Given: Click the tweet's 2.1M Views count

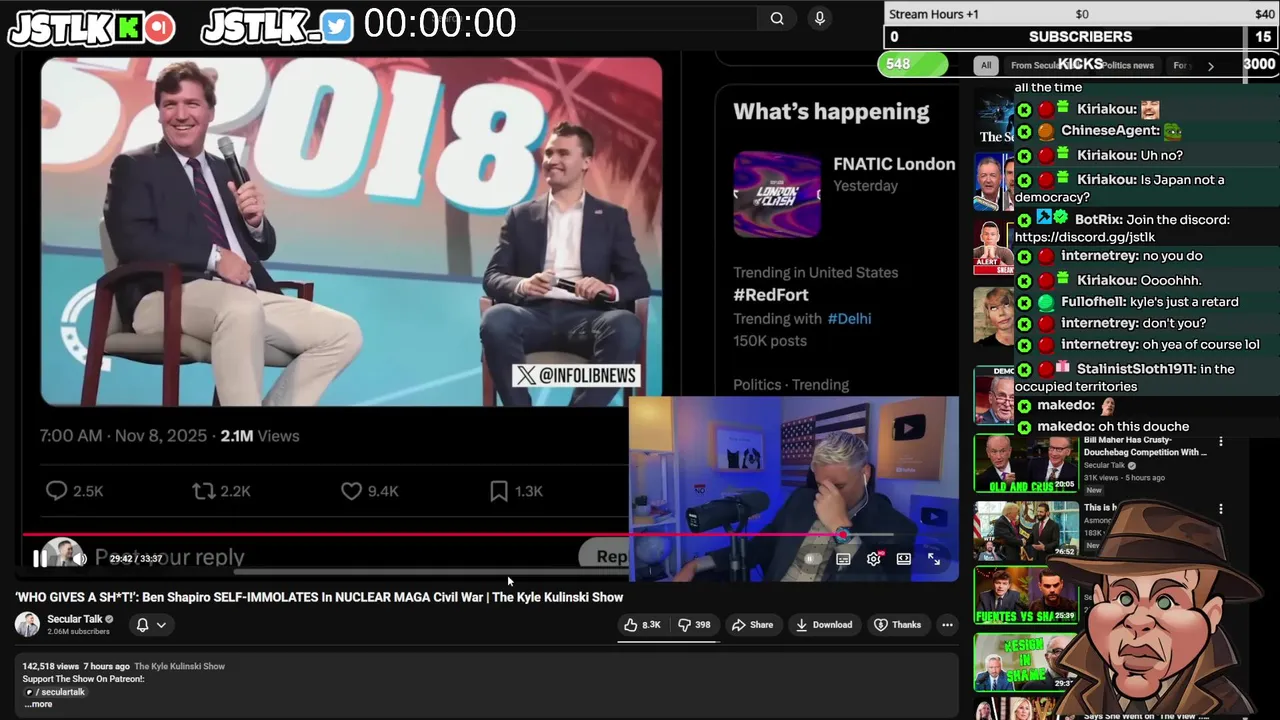Looking at the screenshot, I should click(260, 436).
